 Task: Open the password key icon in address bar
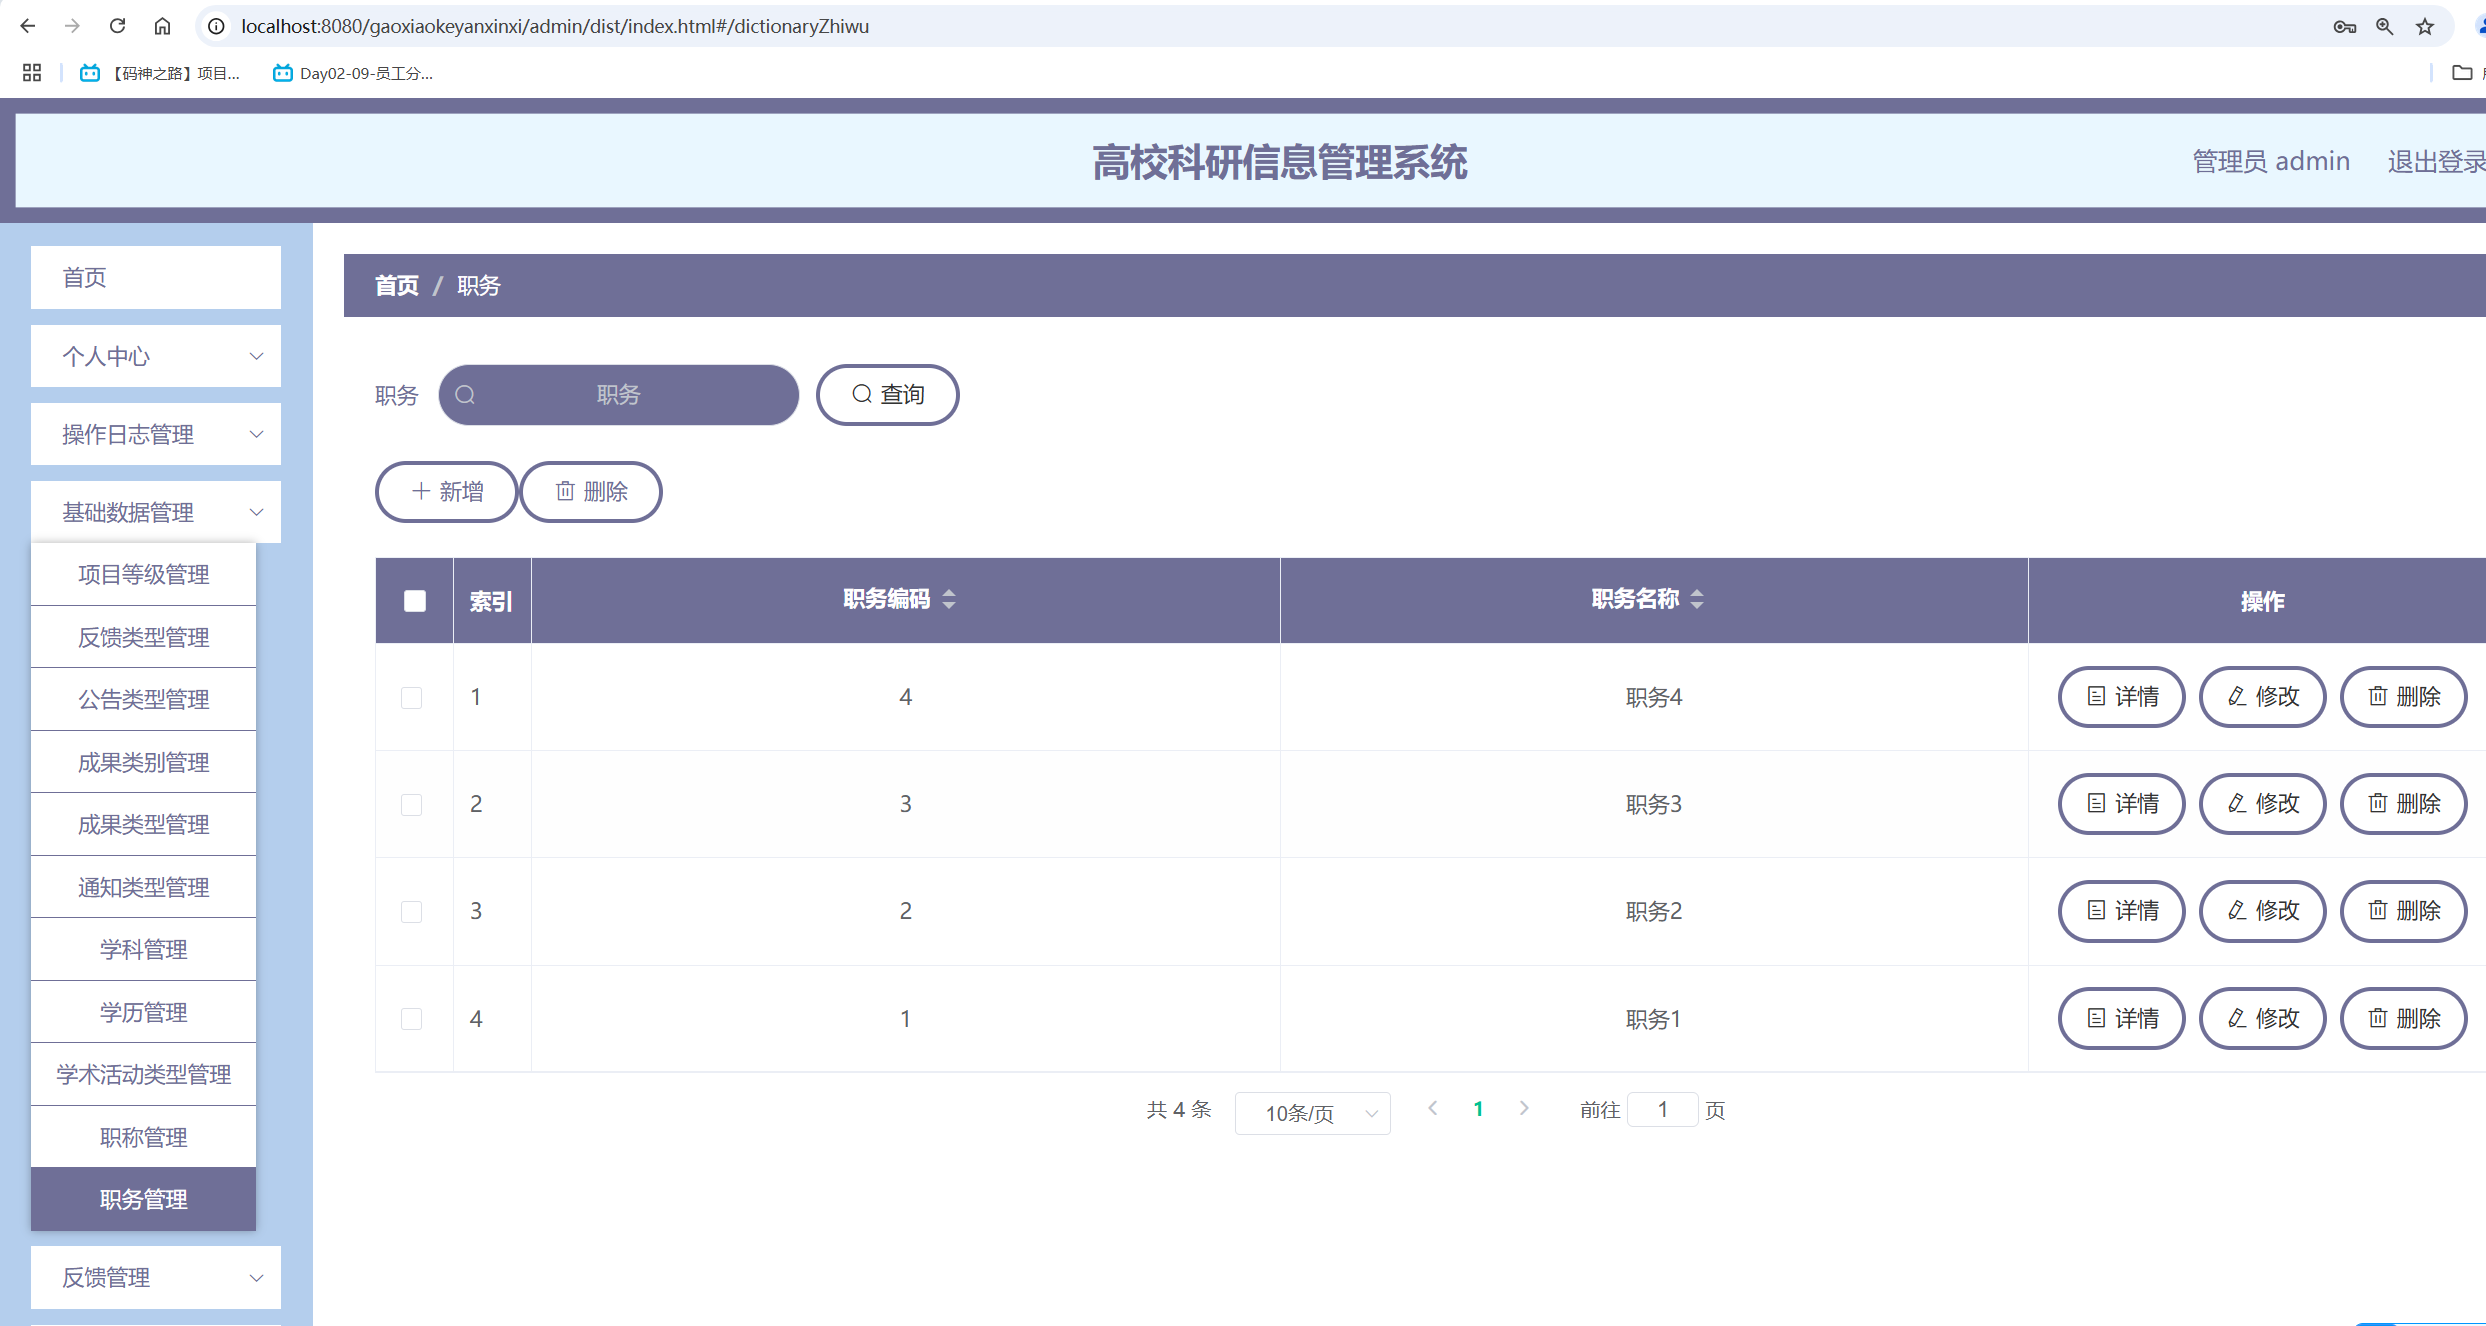pyautogui.click(x=2345, y=27)
